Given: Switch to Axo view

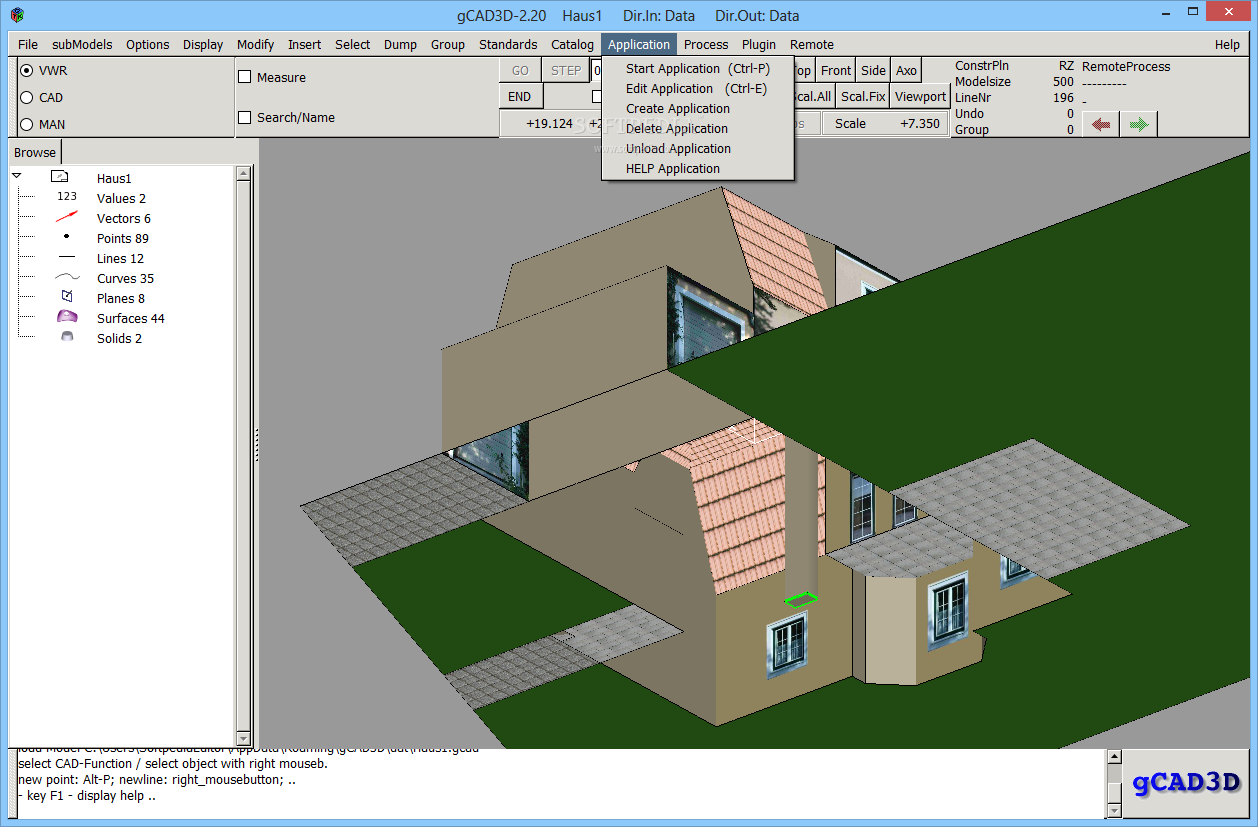Looking at the screenshot, I should pyautogui.click(x=906, y=70).
